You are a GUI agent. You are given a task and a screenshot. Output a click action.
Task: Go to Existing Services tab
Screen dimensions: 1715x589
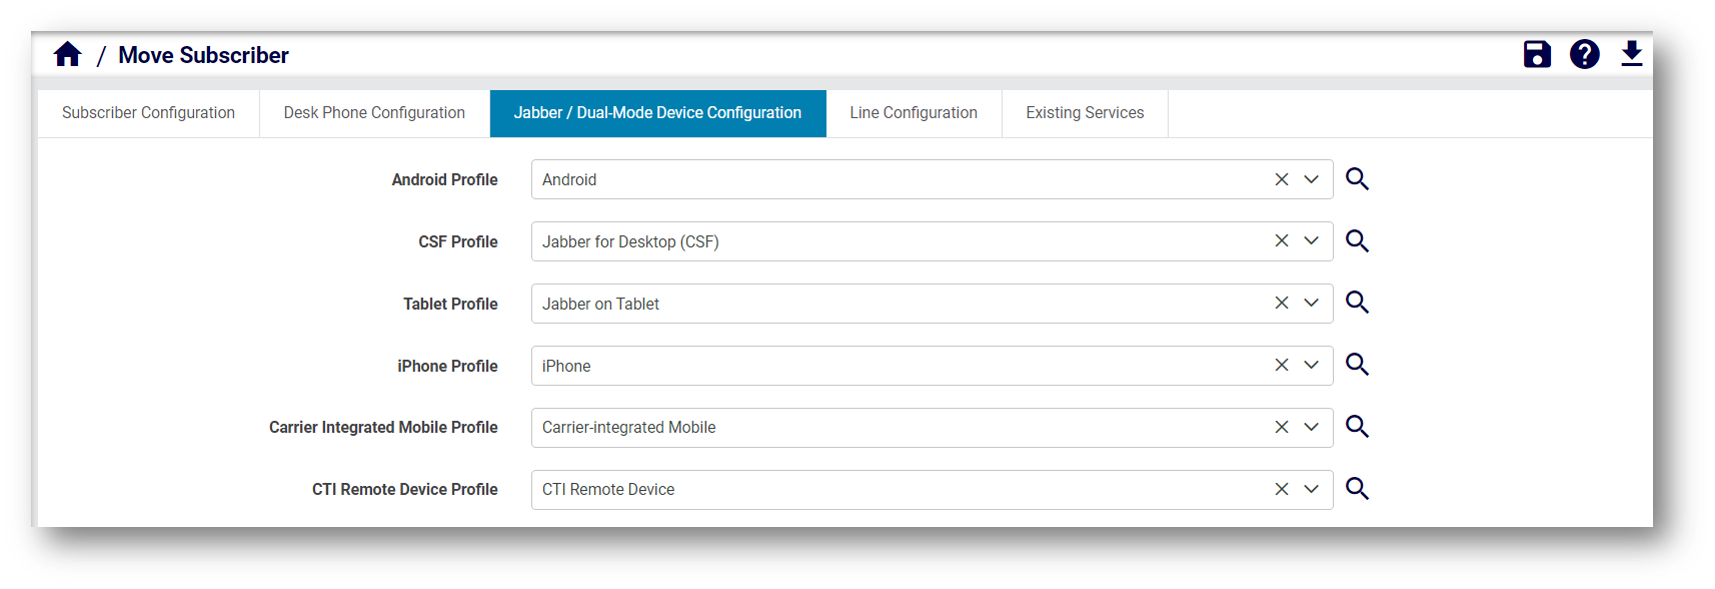[1084, 113]
